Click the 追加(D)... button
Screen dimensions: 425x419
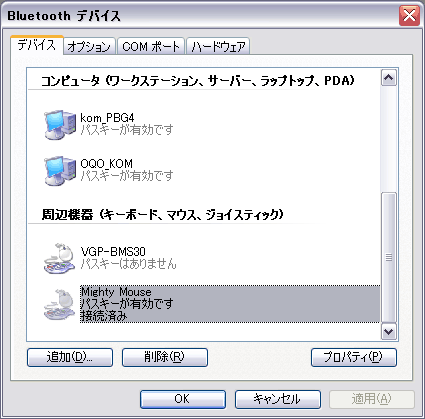(70, 357)
